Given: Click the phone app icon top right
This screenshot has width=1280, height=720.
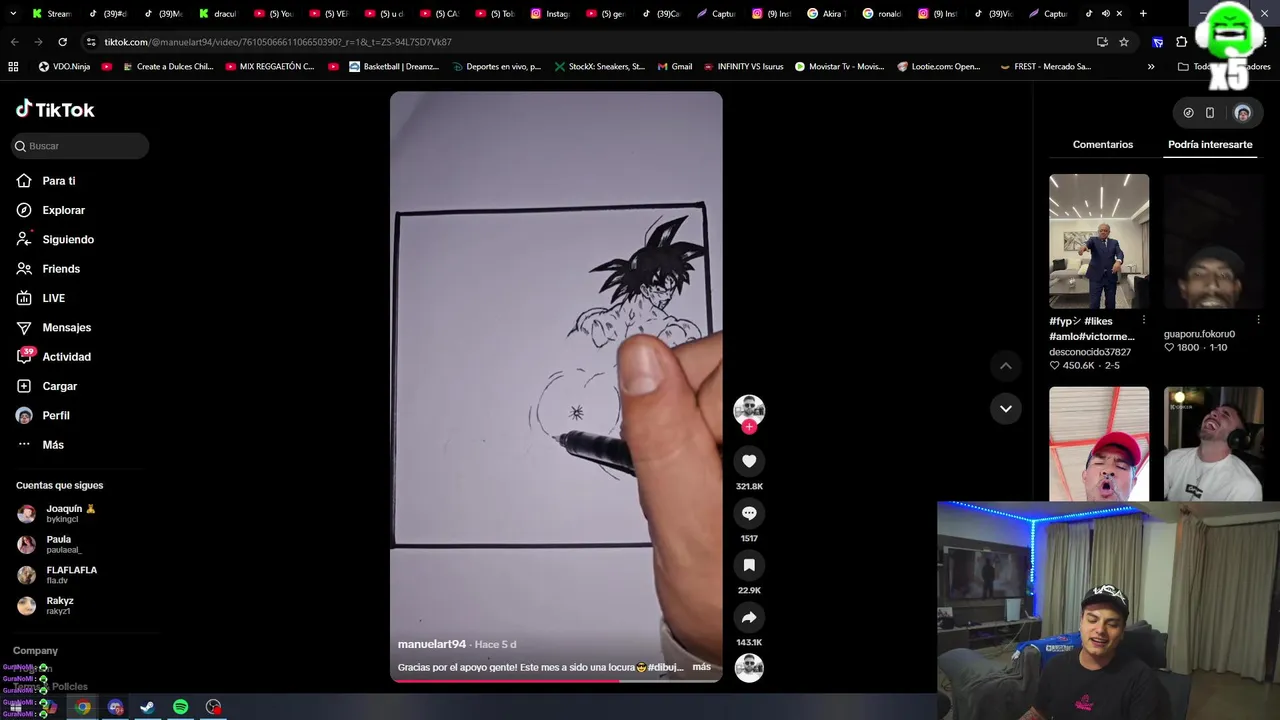Looking at the screenshot, I should [1210, 113].
